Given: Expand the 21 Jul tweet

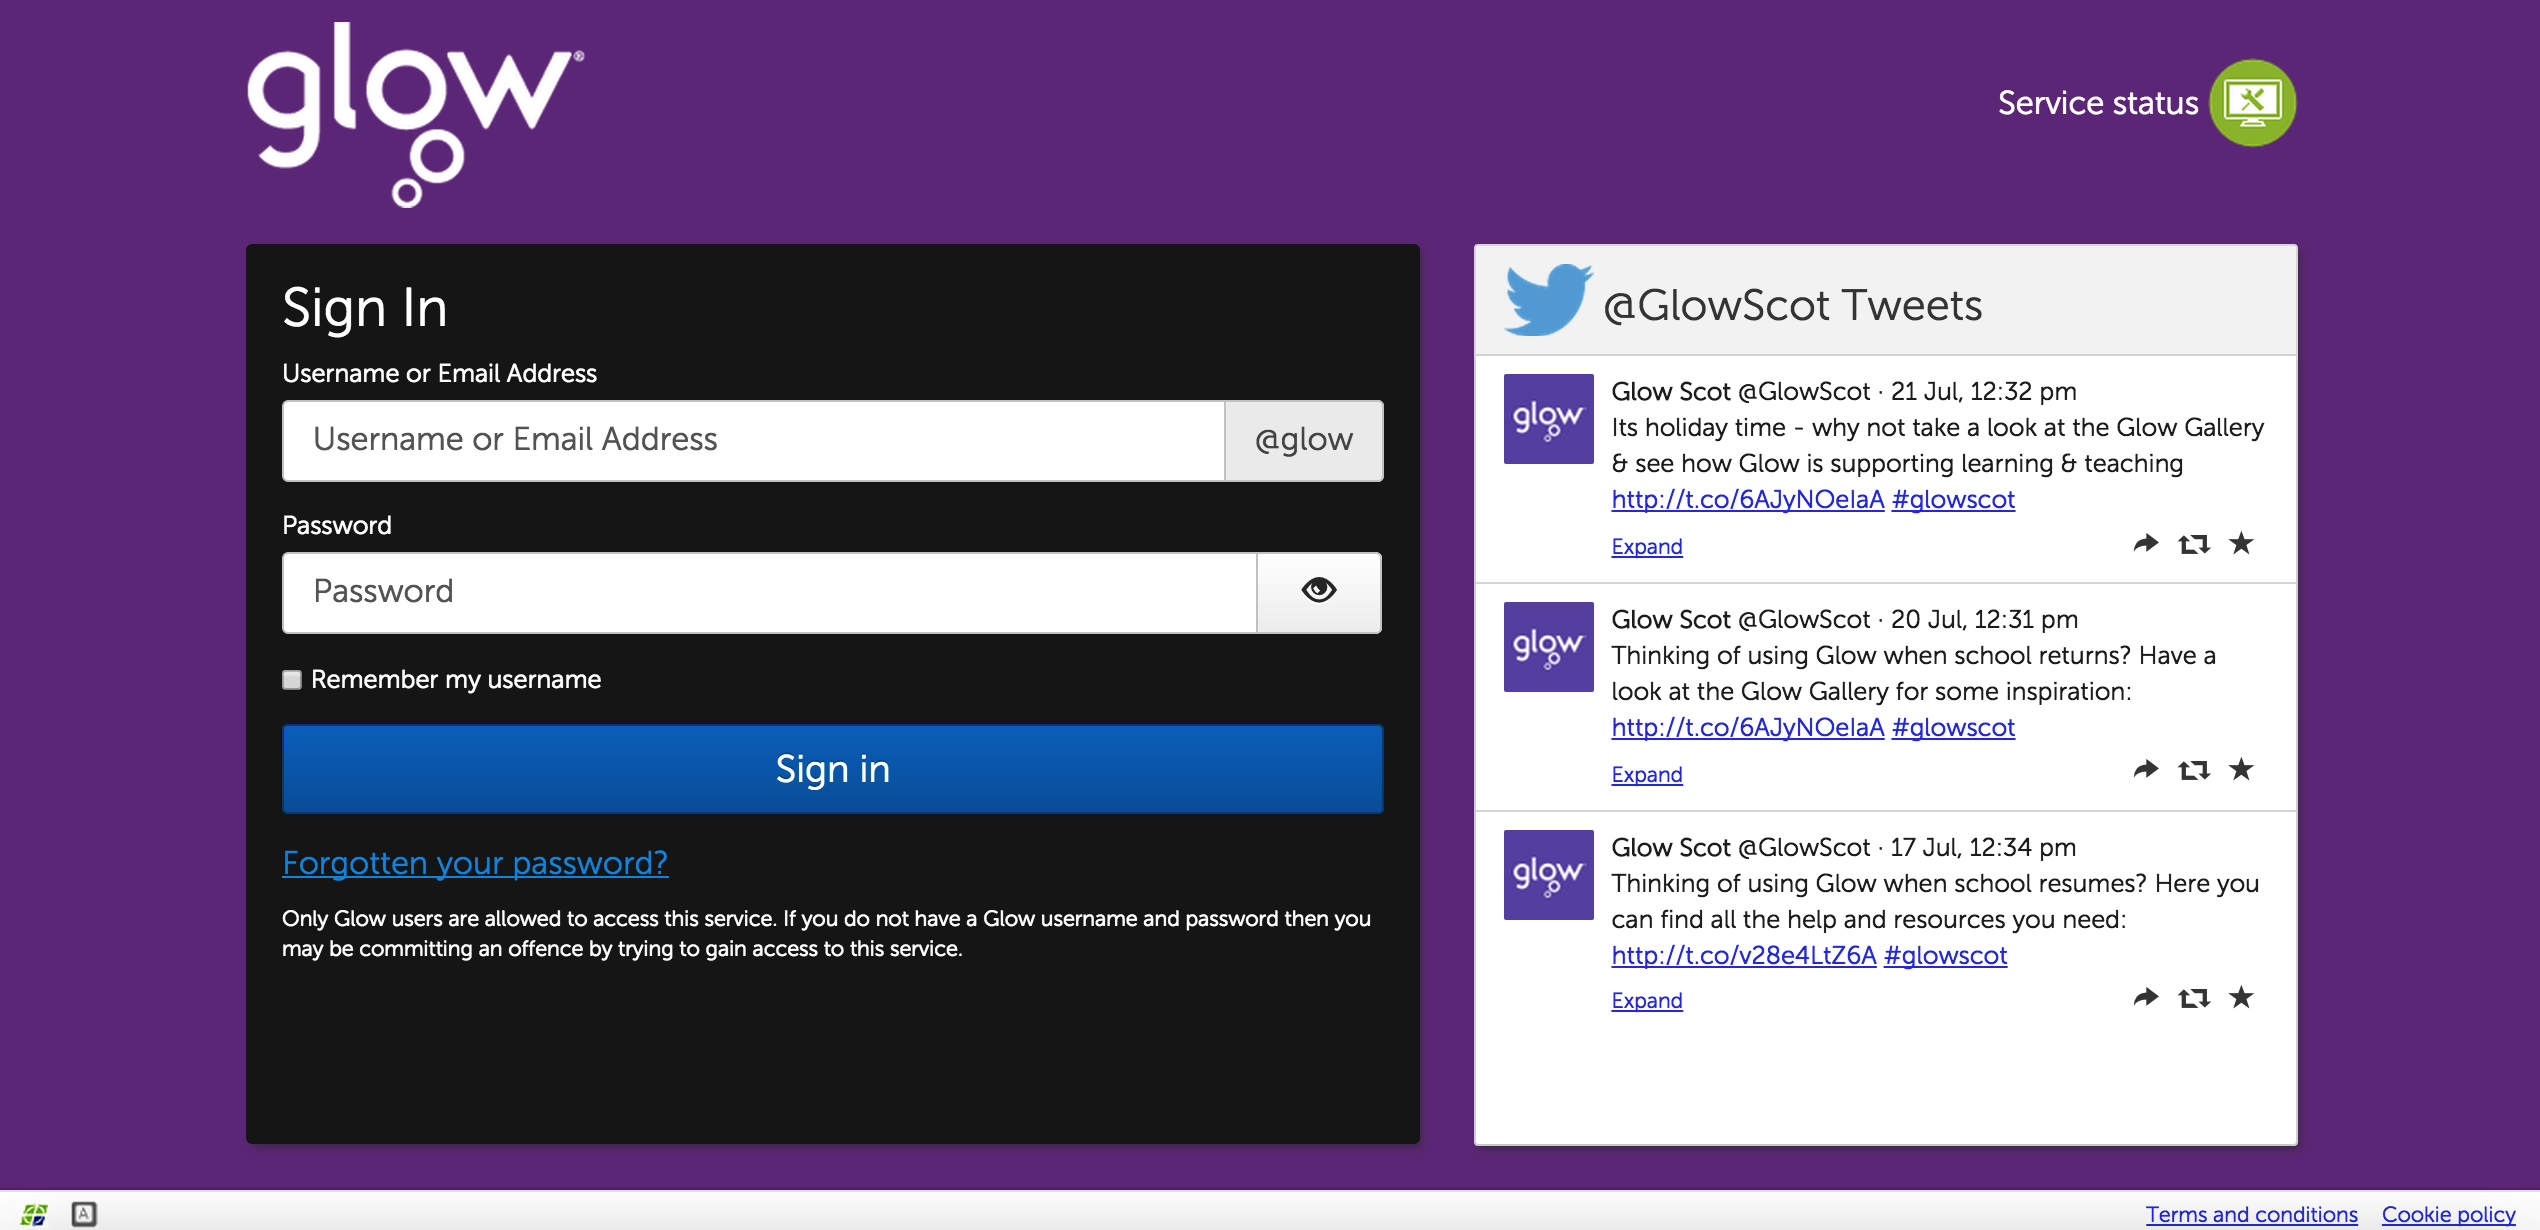Looking at the screenshot, I should coord(1647,547).
